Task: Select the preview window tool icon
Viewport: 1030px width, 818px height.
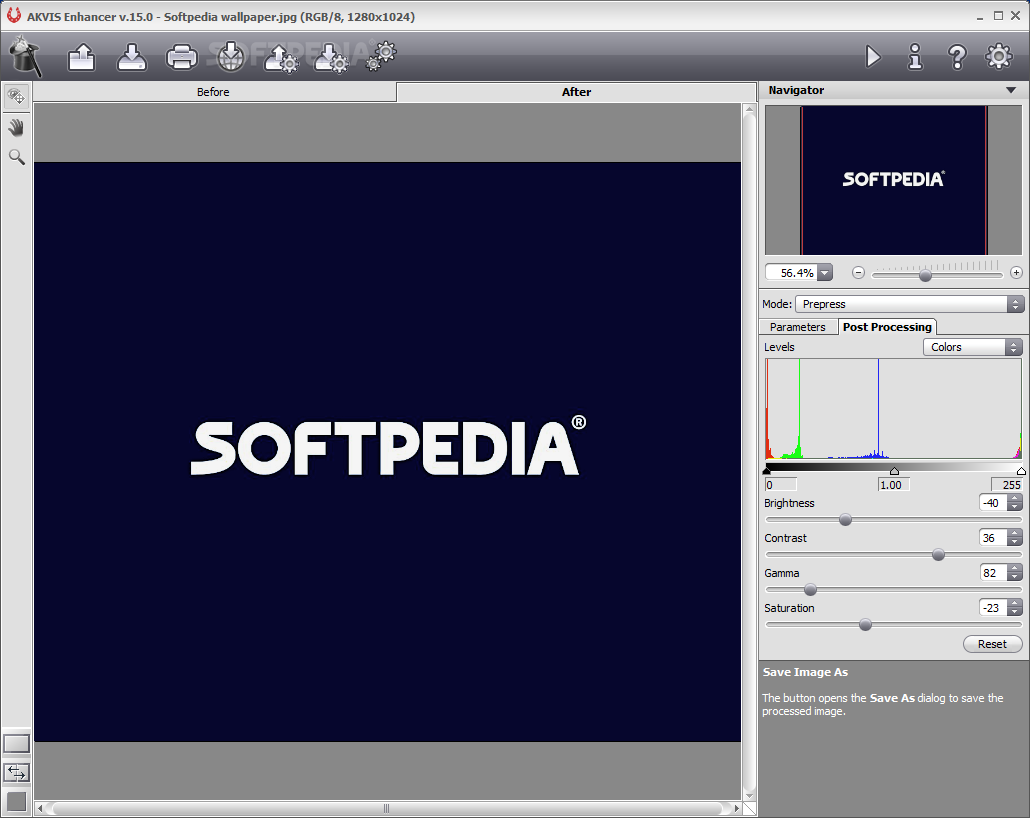Action: (16, 97)
